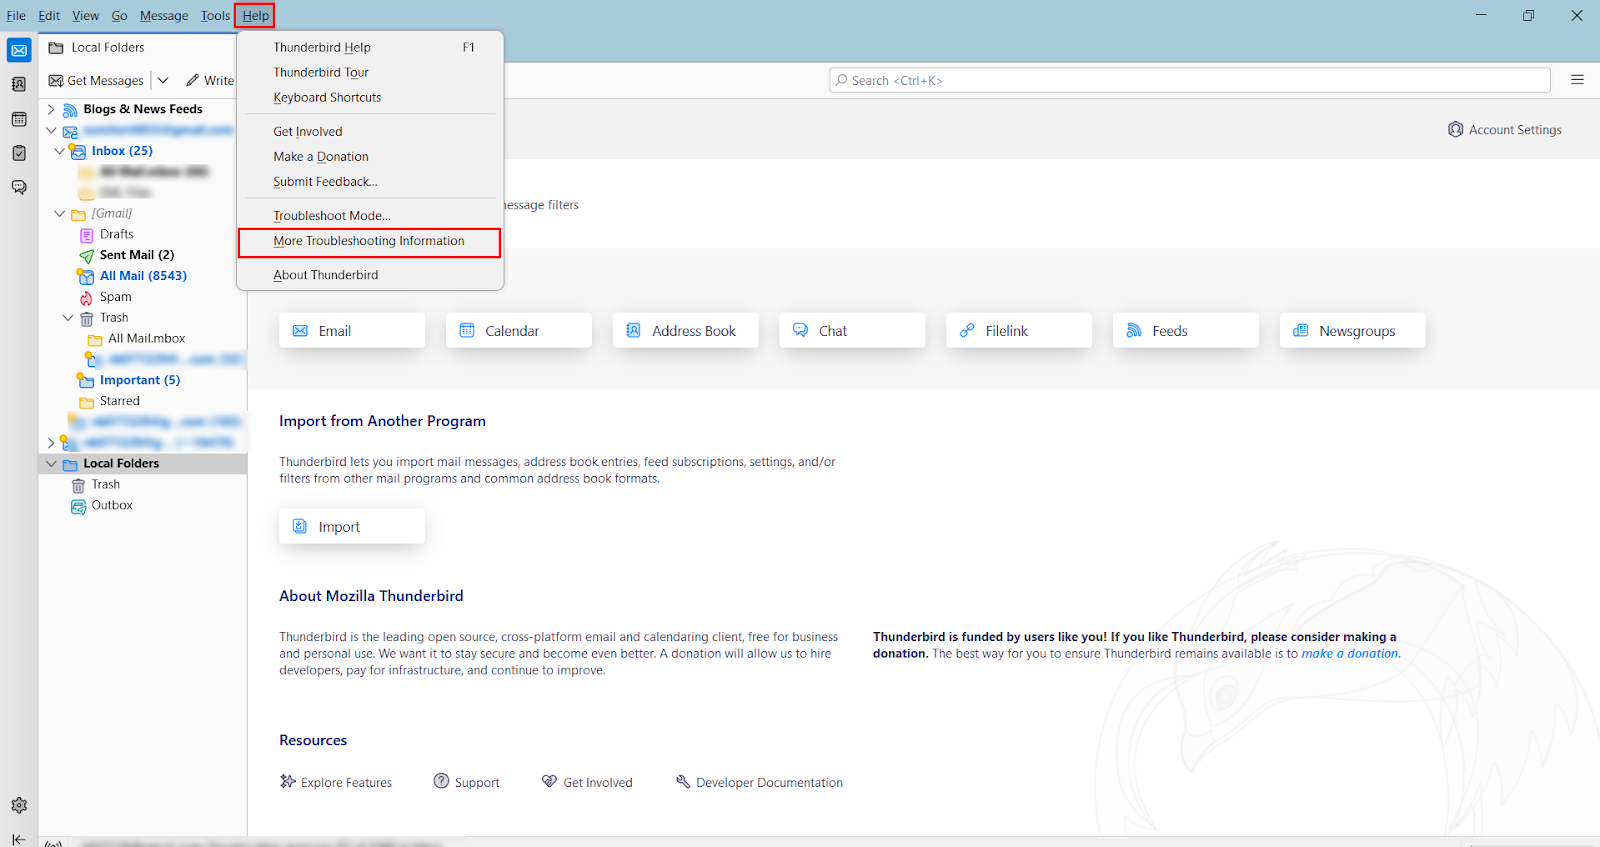Click the Import button
The height and width of the screenshot is (847, 1600).
(x=352, y=527)
